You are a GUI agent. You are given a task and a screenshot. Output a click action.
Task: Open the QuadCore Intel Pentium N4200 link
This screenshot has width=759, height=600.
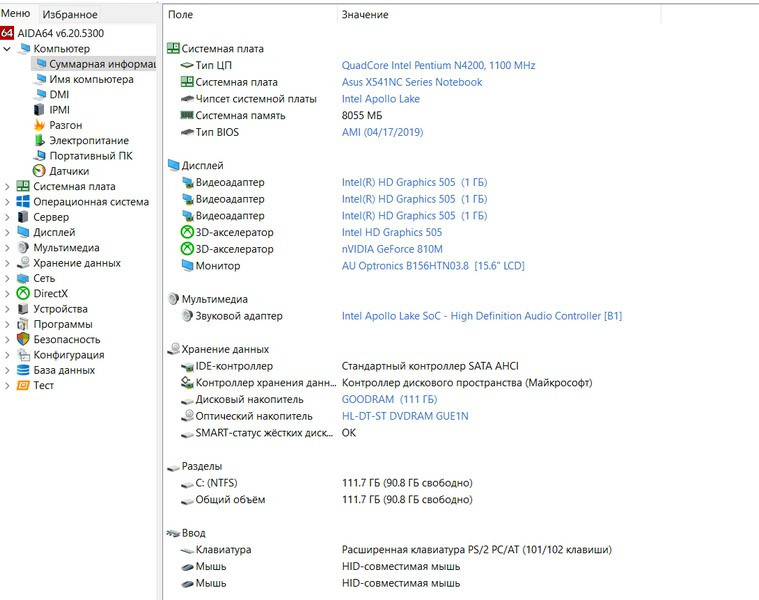438,66
